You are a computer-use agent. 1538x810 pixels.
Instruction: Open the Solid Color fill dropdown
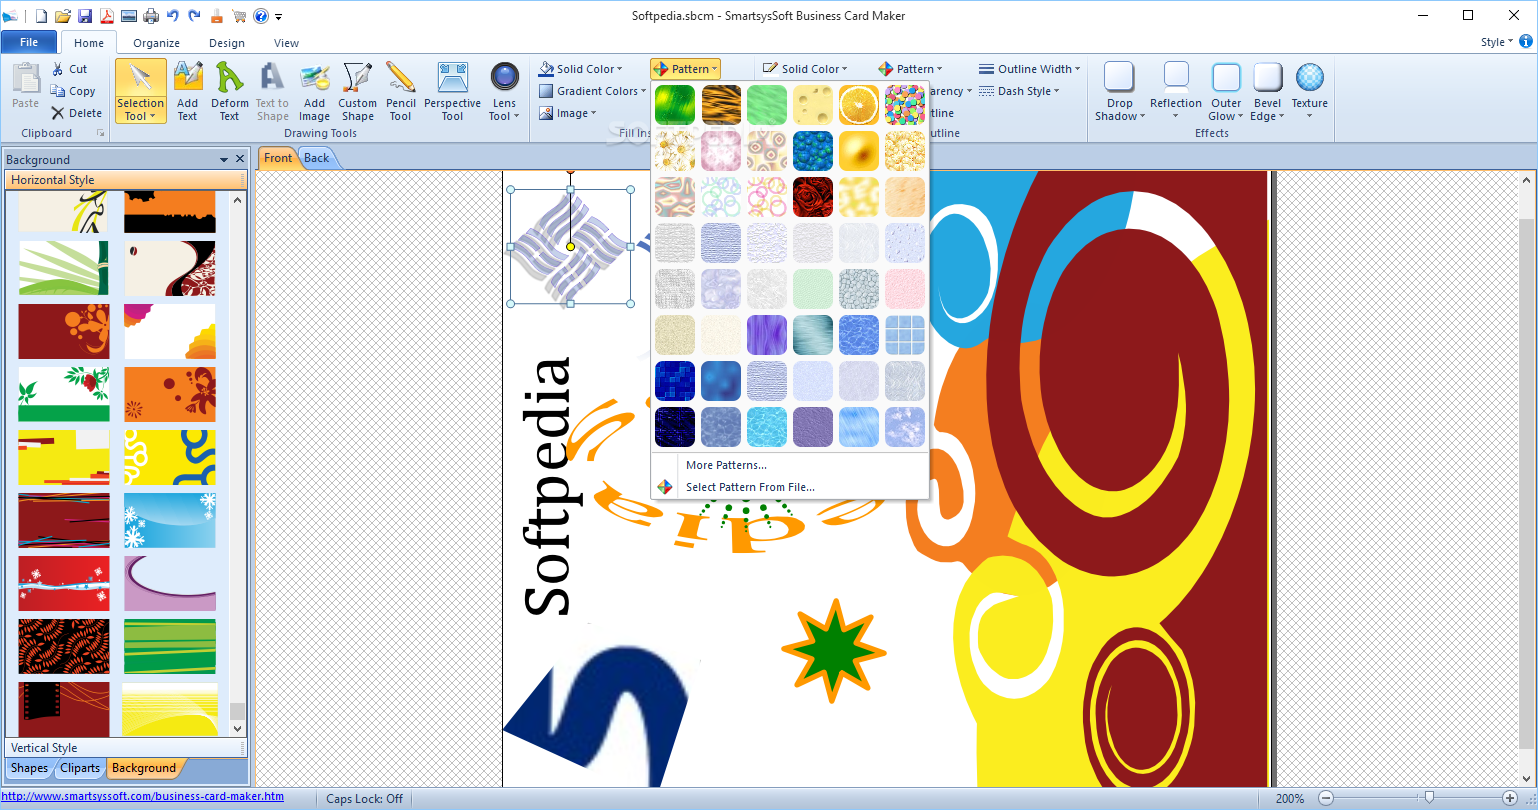click(x=580, y=69)
